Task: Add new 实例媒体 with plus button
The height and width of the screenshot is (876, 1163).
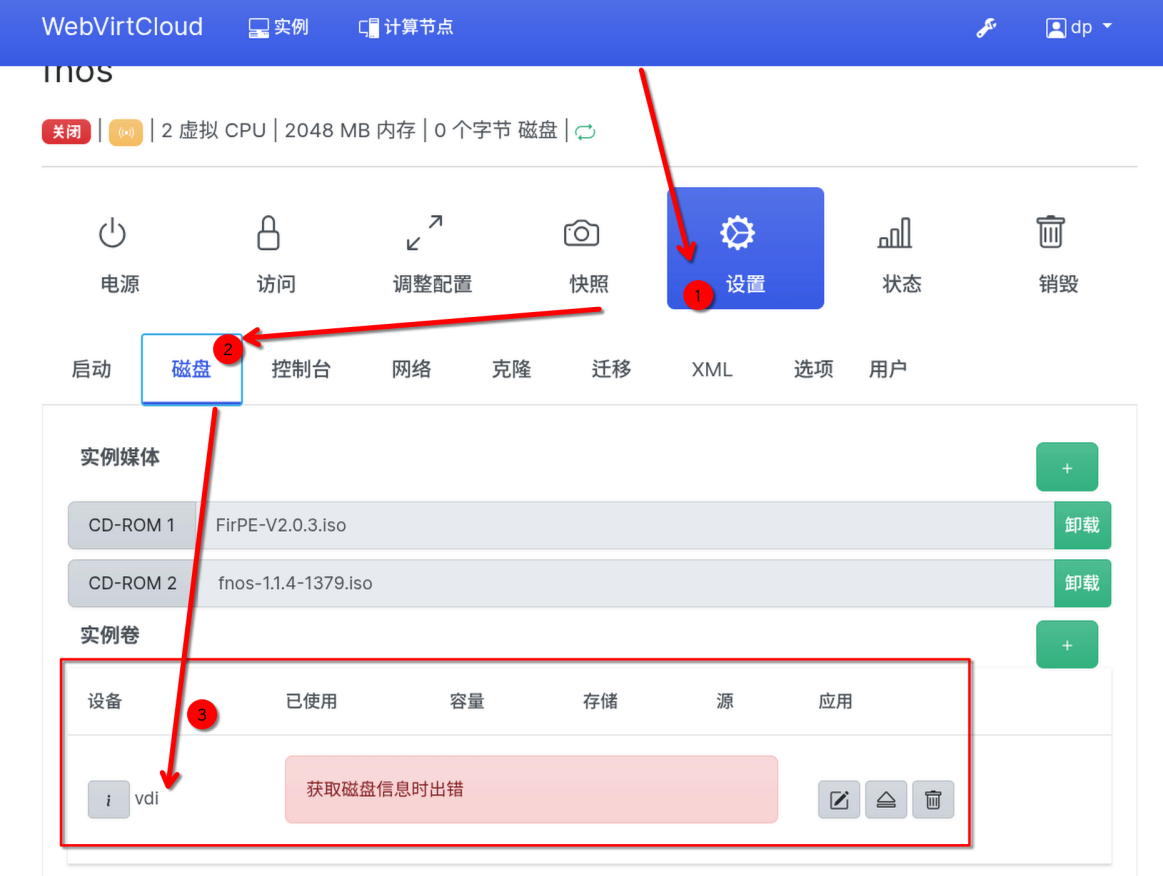Action: tap(1067, 467)
